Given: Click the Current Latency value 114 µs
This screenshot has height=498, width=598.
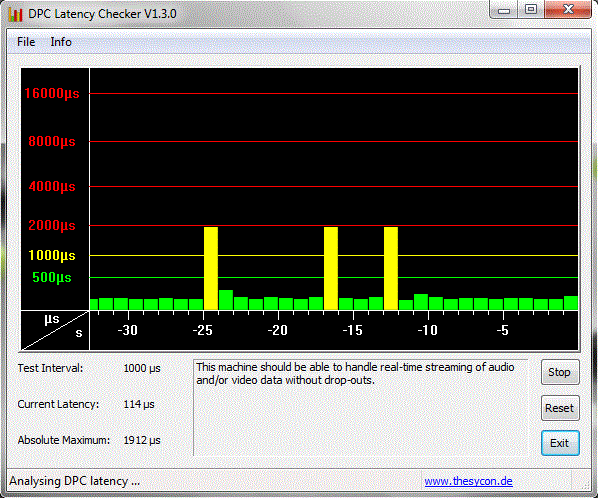Looking at the screenshot, I should (x=139, y=404).
